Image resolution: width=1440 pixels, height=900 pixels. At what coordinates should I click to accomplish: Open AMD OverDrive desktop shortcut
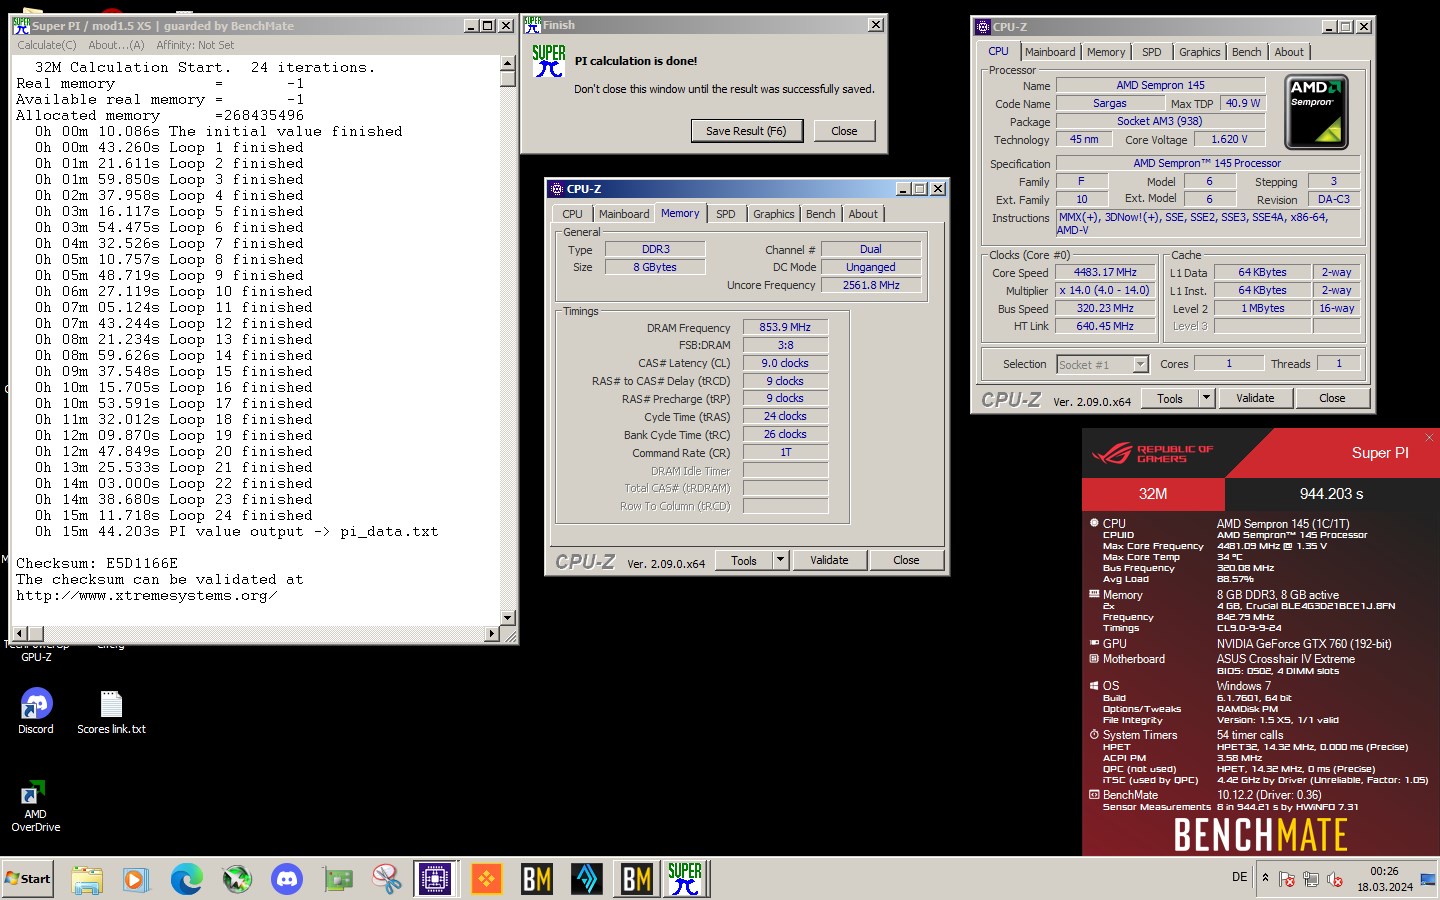pyautogui.click(x=36, y=806)
